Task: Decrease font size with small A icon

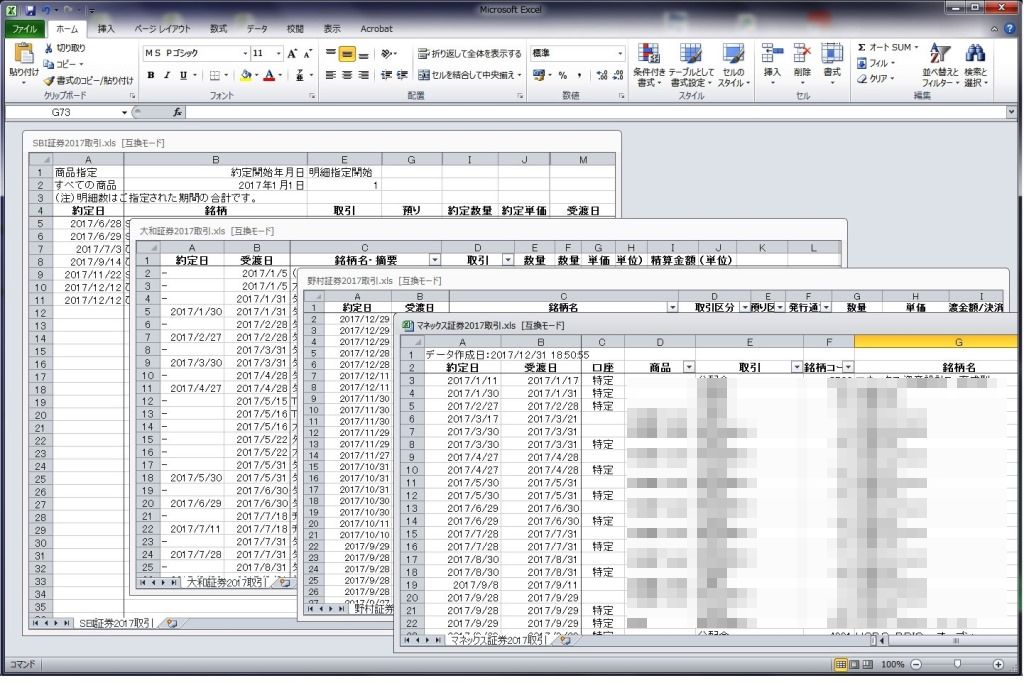Action: point(308,54)
